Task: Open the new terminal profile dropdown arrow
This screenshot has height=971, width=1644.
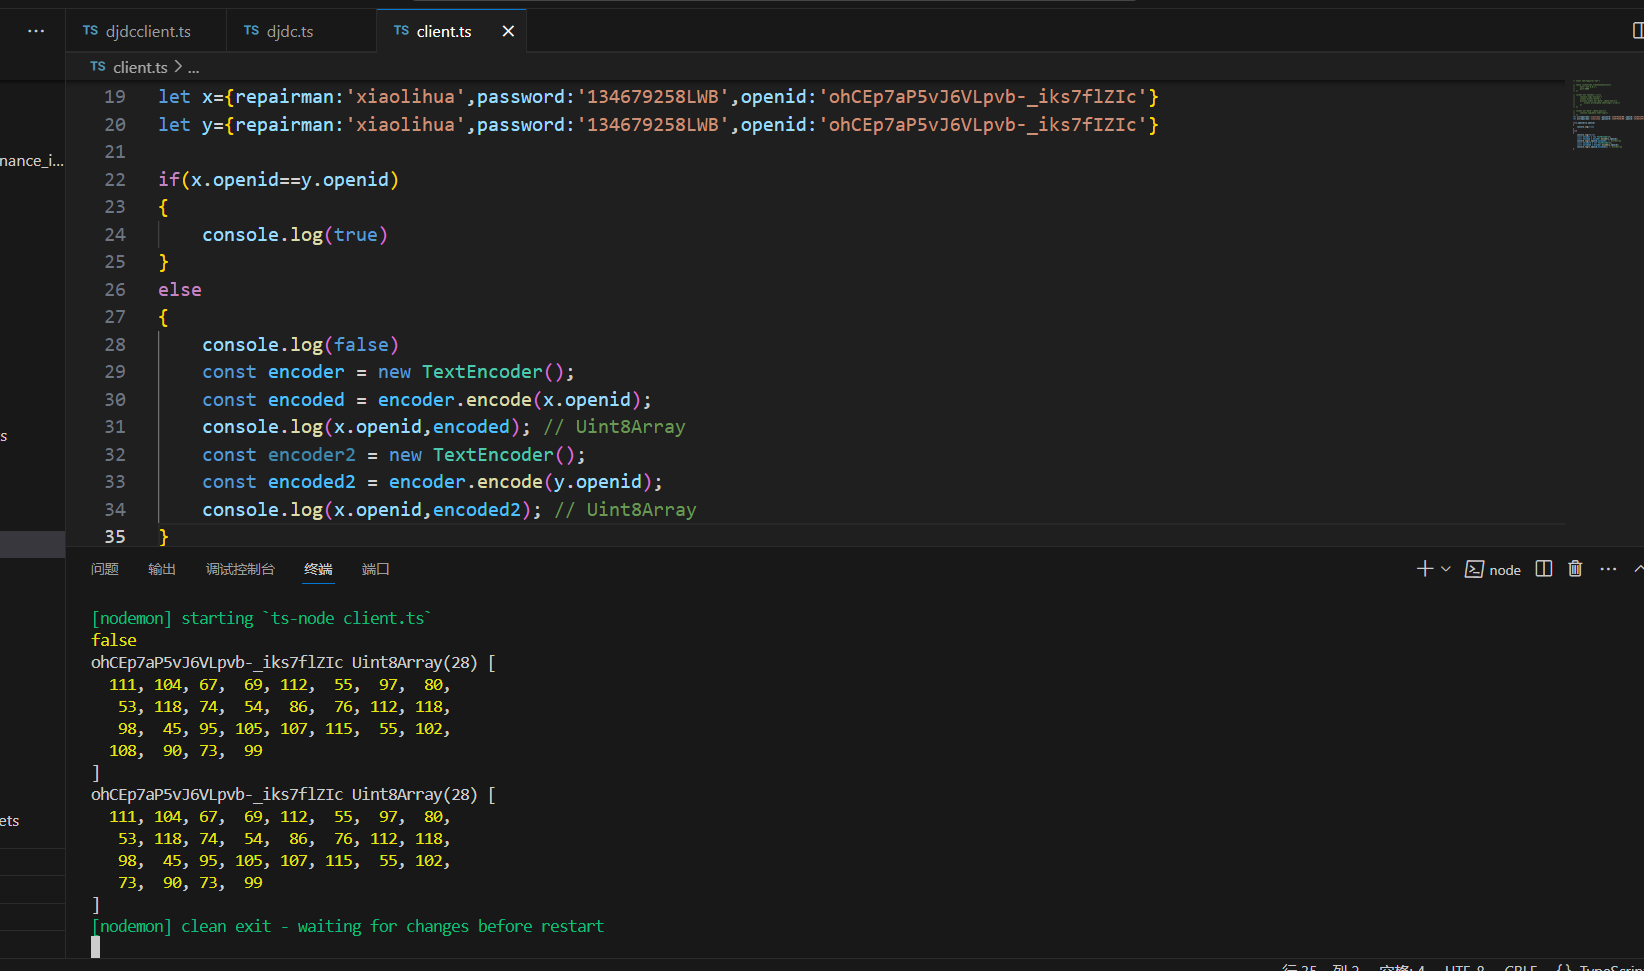Action: point(1446,569)
